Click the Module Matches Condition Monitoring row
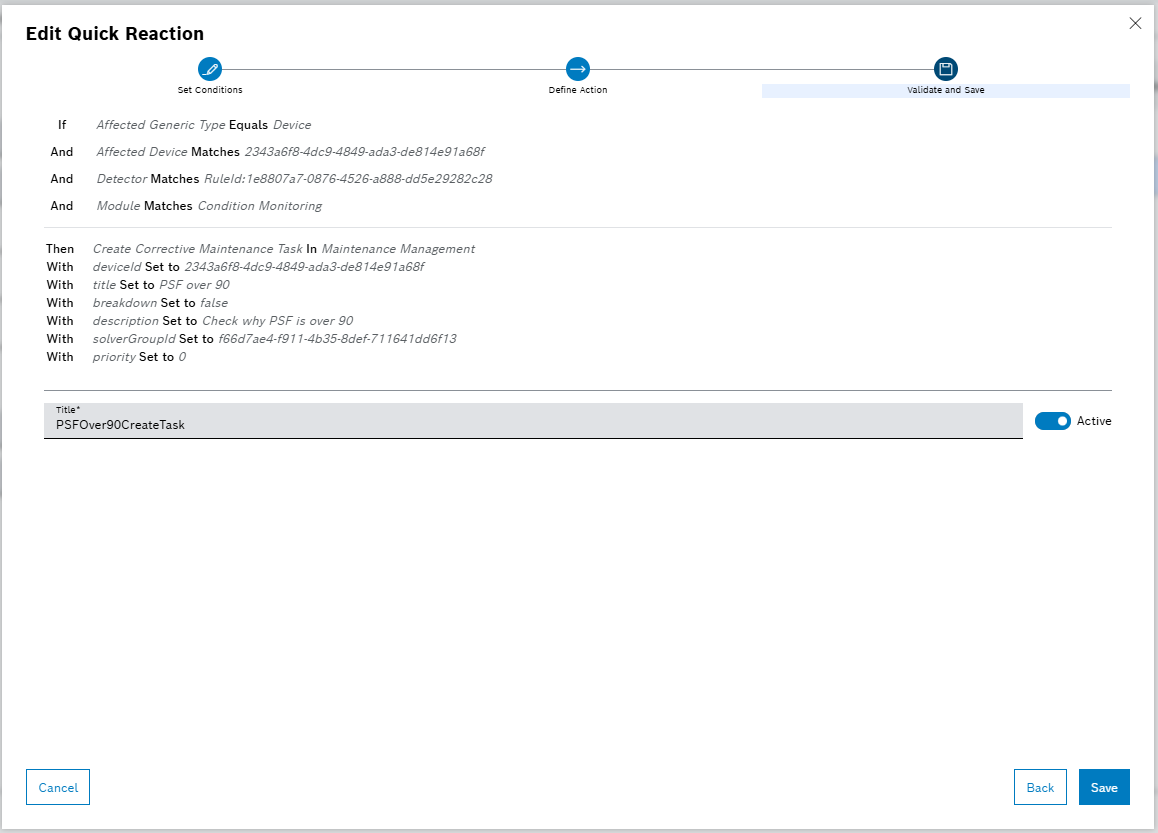Image resolution: width=1158 pixels, height=833 pixels. [208, 205]
